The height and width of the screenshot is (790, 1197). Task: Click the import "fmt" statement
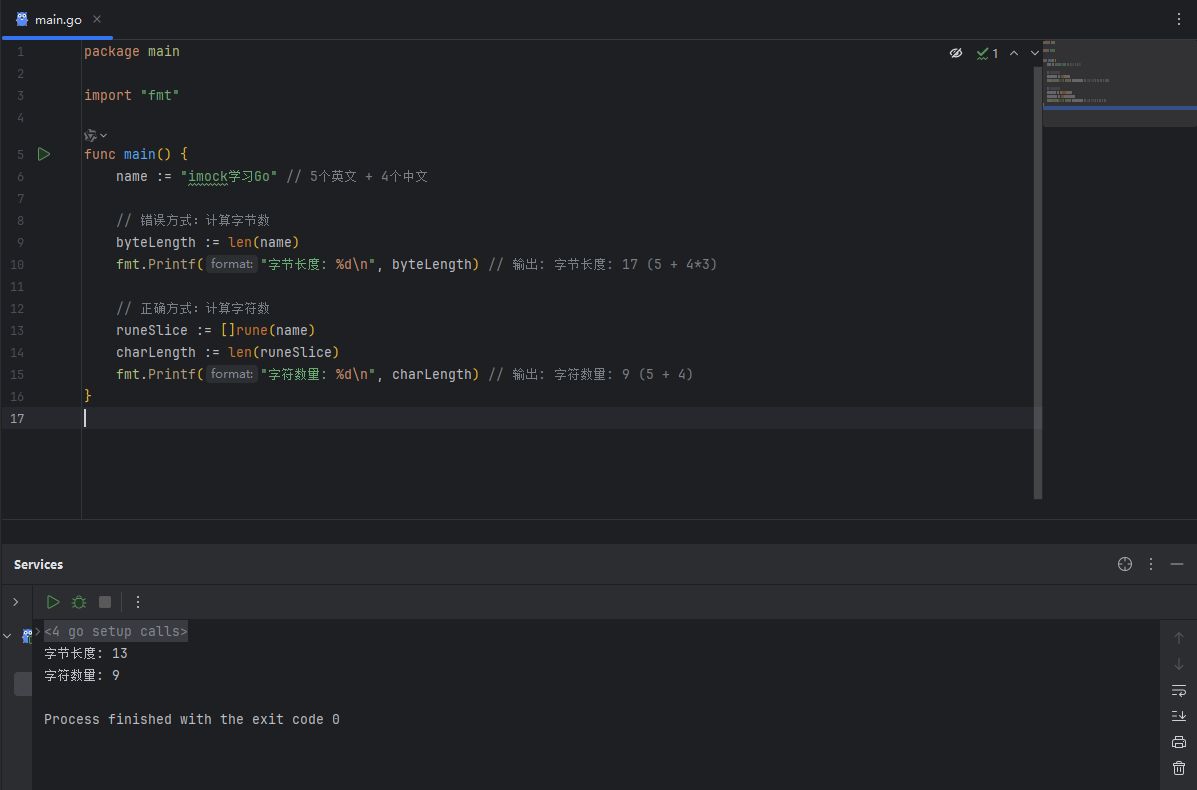click(x=131, y=95)
